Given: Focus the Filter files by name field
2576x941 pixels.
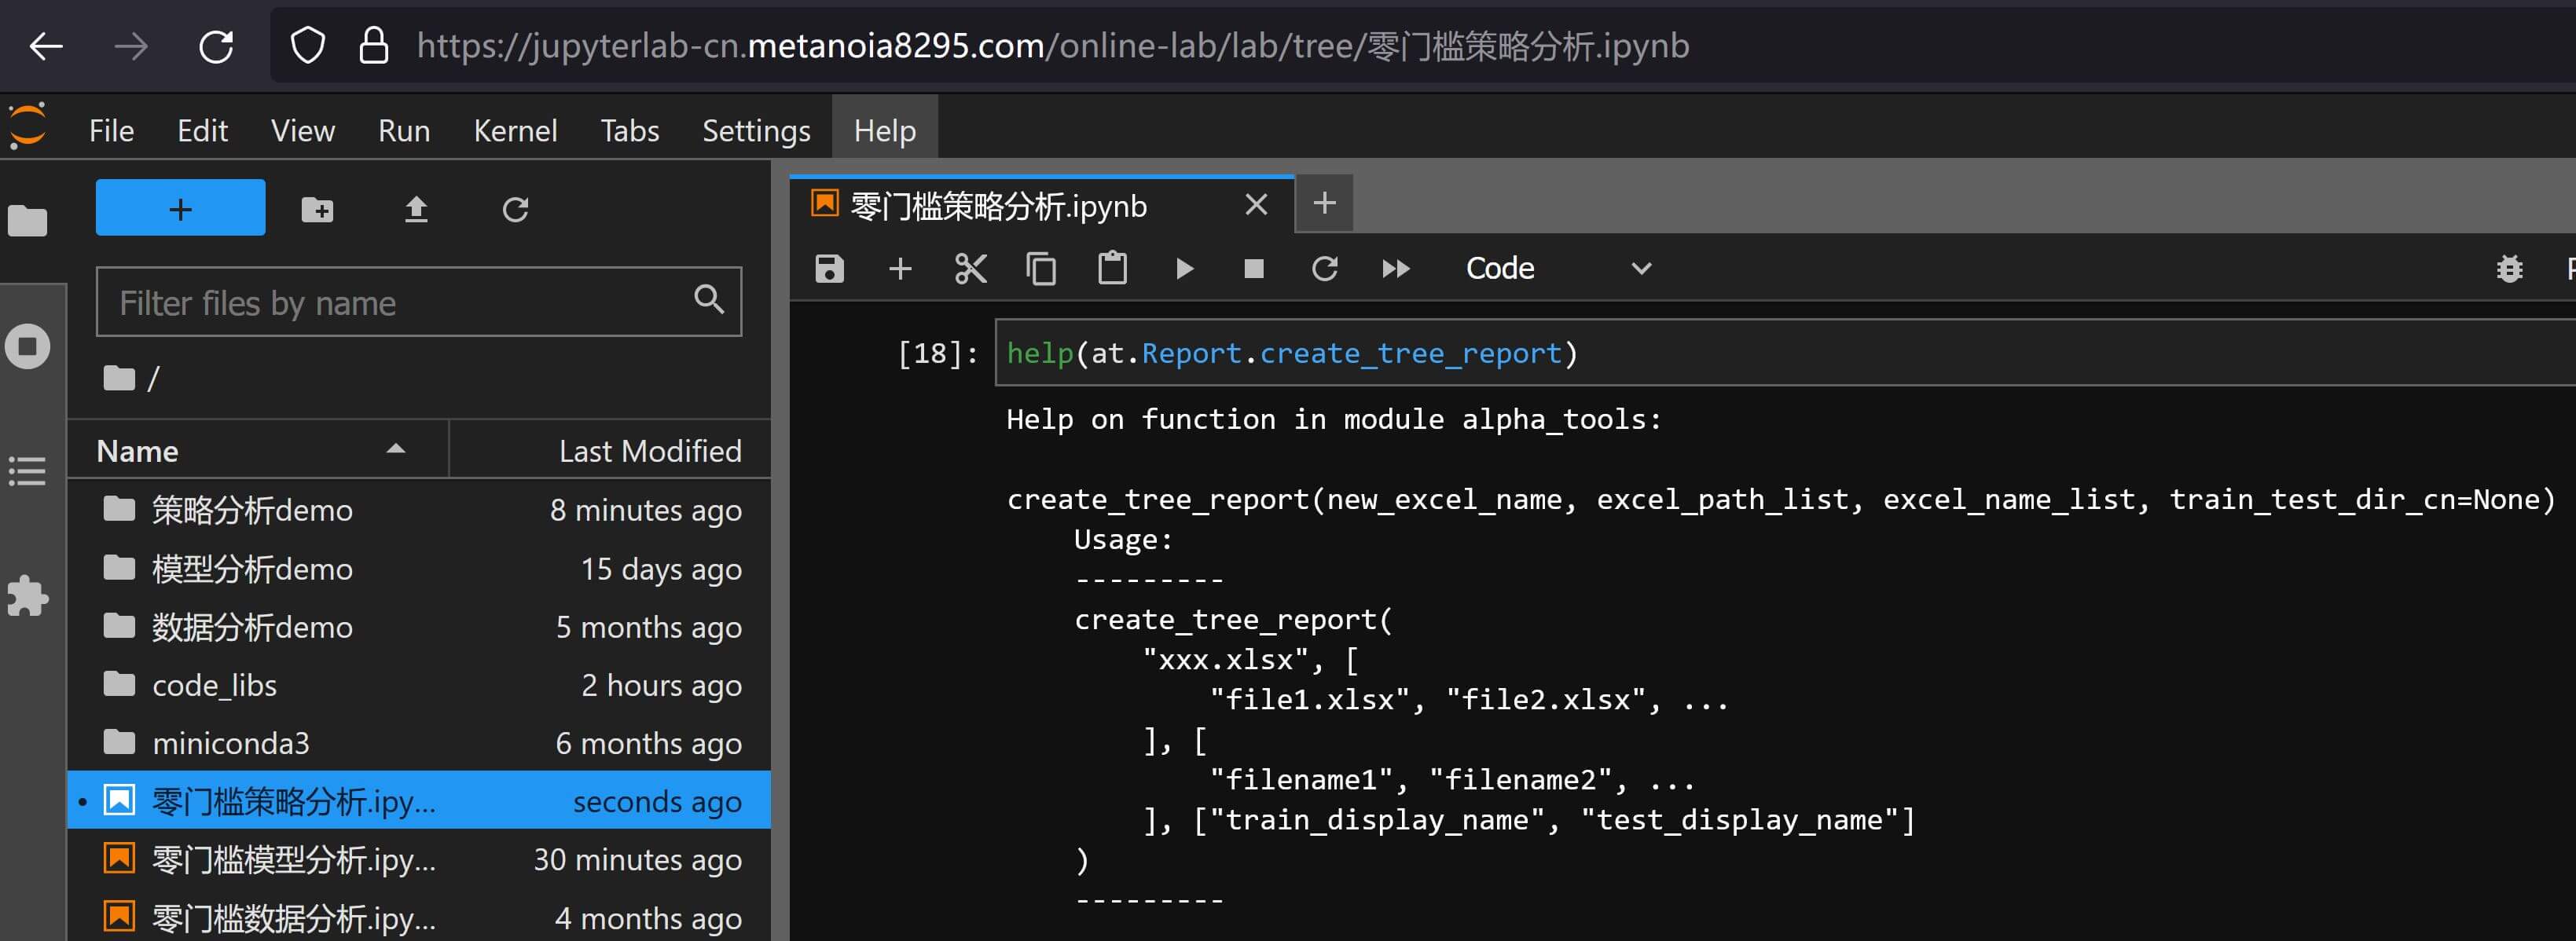Looking at the screenshot, I should click(400, 302).
